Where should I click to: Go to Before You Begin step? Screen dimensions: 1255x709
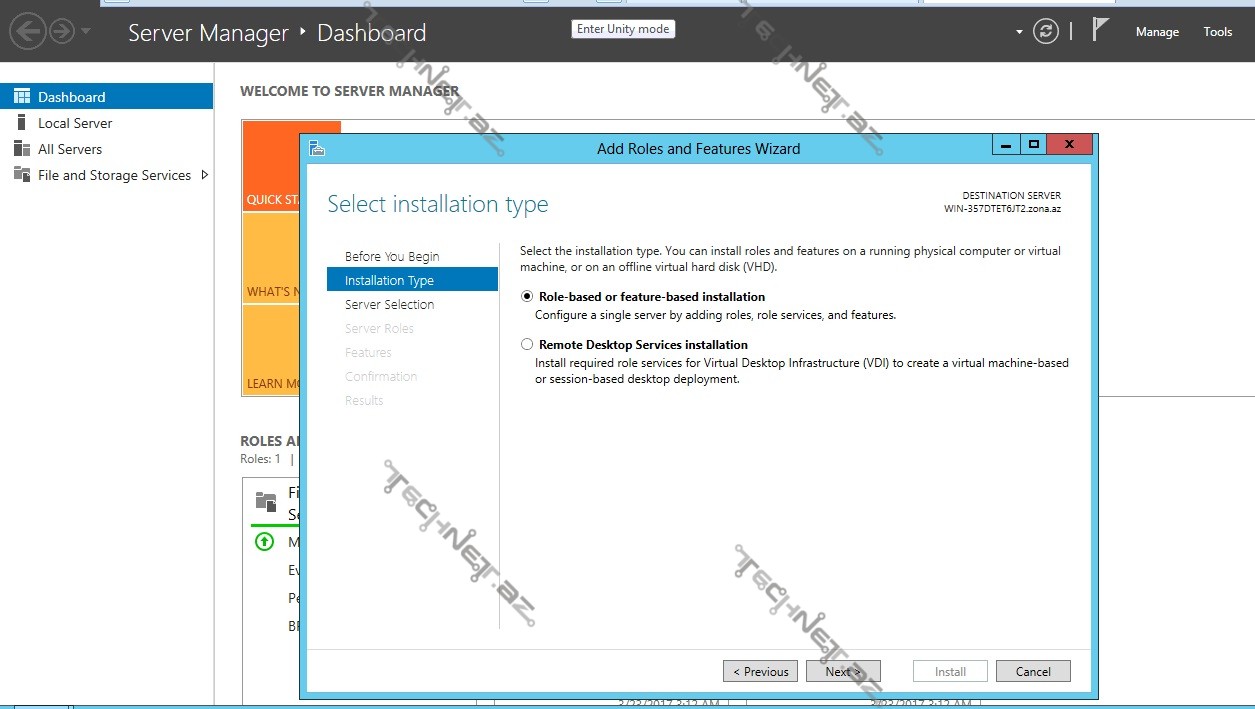coord(392,257)
